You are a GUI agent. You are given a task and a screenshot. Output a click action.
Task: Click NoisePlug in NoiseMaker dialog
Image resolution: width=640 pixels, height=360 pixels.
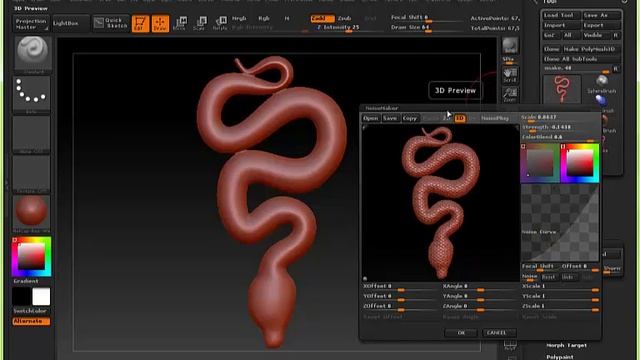(x=495, y=118)
